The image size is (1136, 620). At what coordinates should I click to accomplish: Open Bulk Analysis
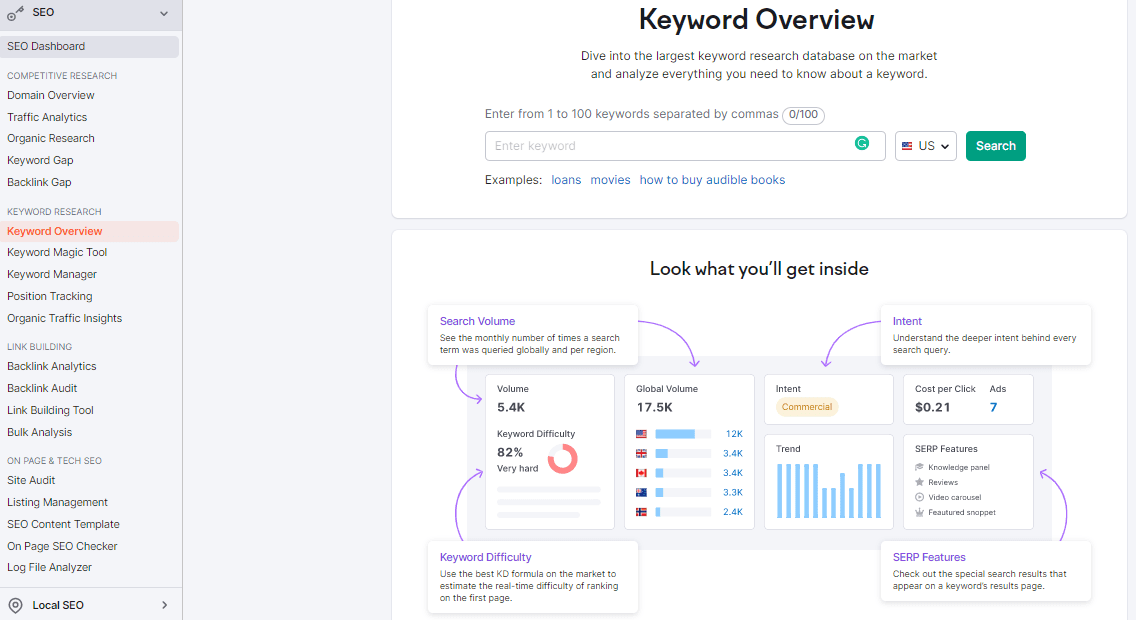pos(40,432)
